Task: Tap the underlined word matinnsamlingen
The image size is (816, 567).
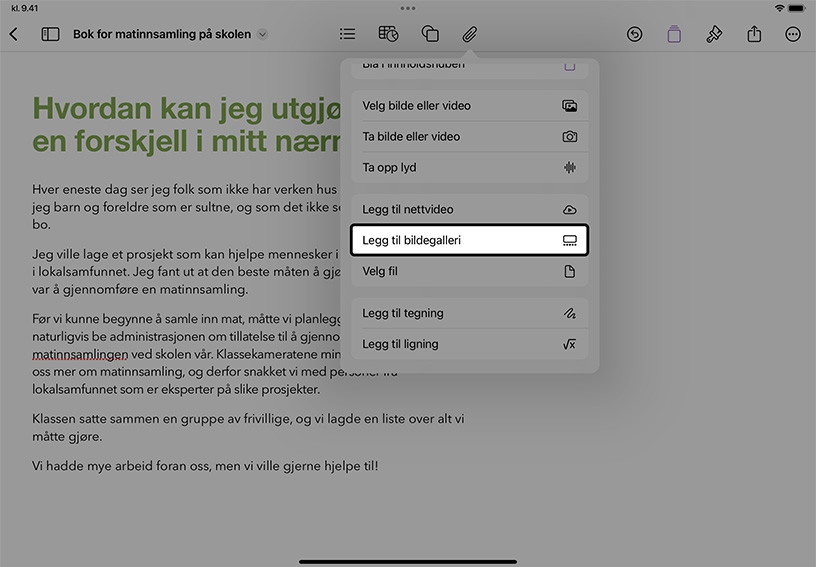Action: 80,354
